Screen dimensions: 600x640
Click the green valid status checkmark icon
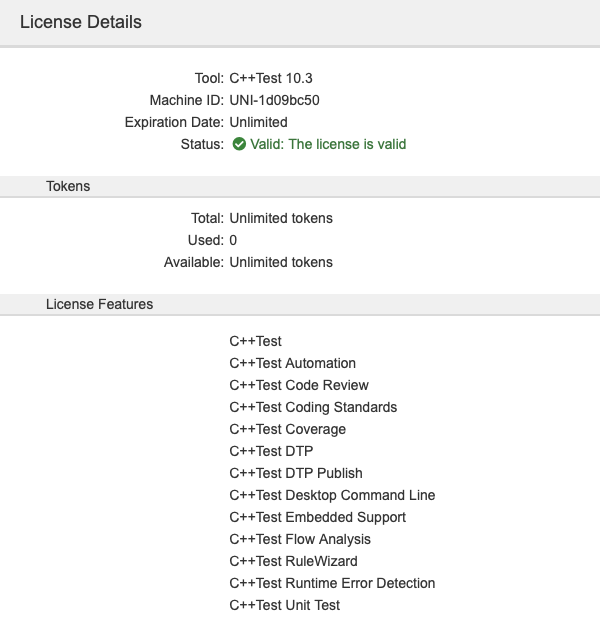coord(239,144)
